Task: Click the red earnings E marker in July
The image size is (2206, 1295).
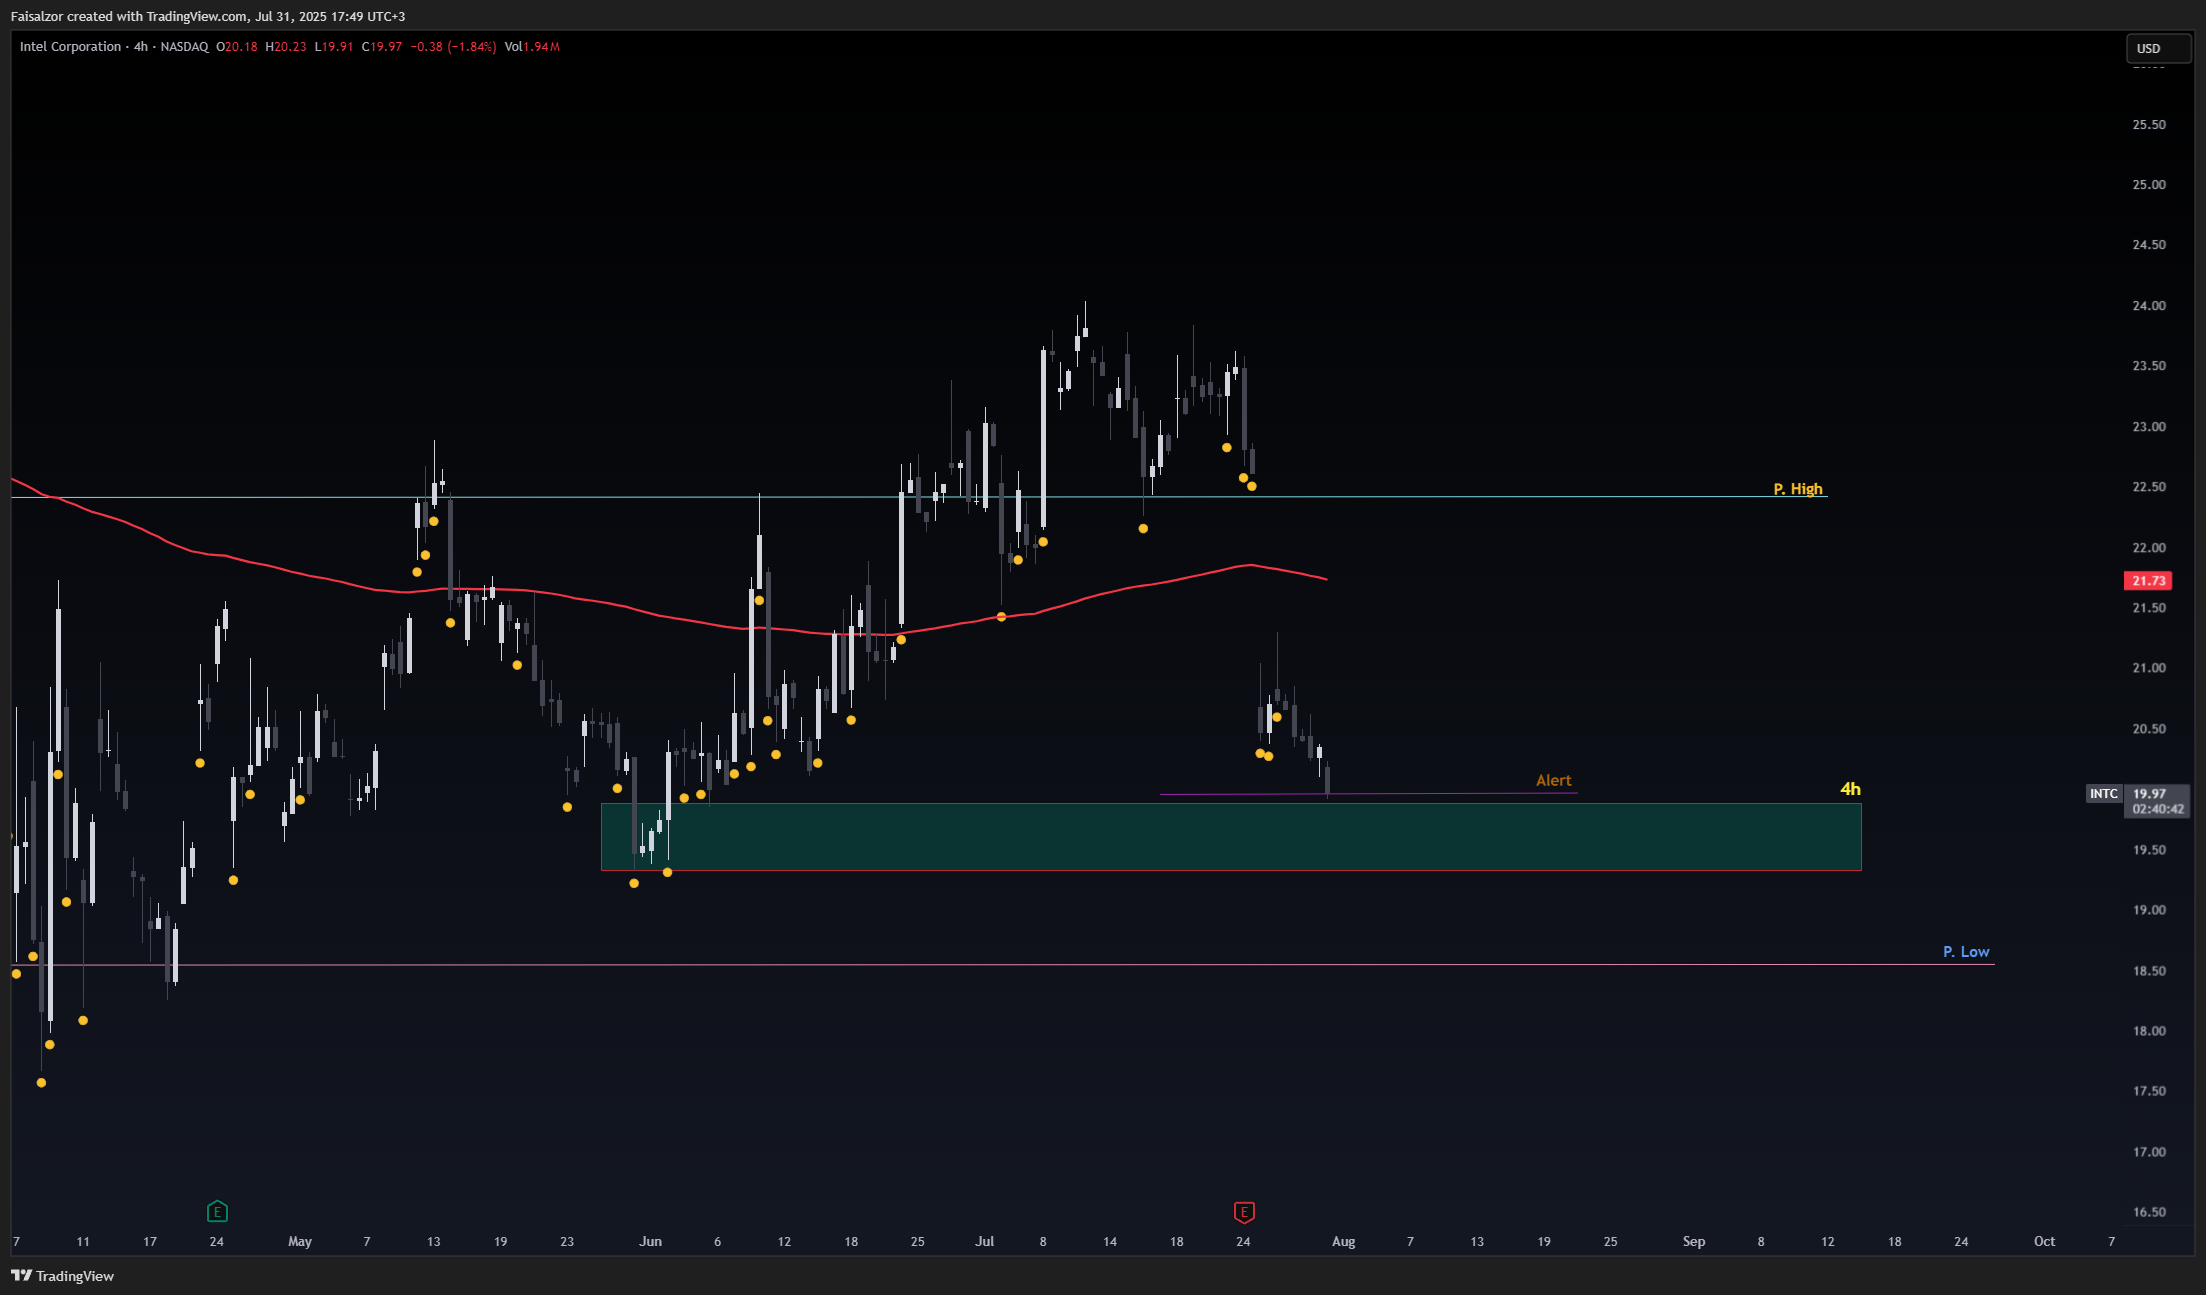Action: (1244, 1212)
